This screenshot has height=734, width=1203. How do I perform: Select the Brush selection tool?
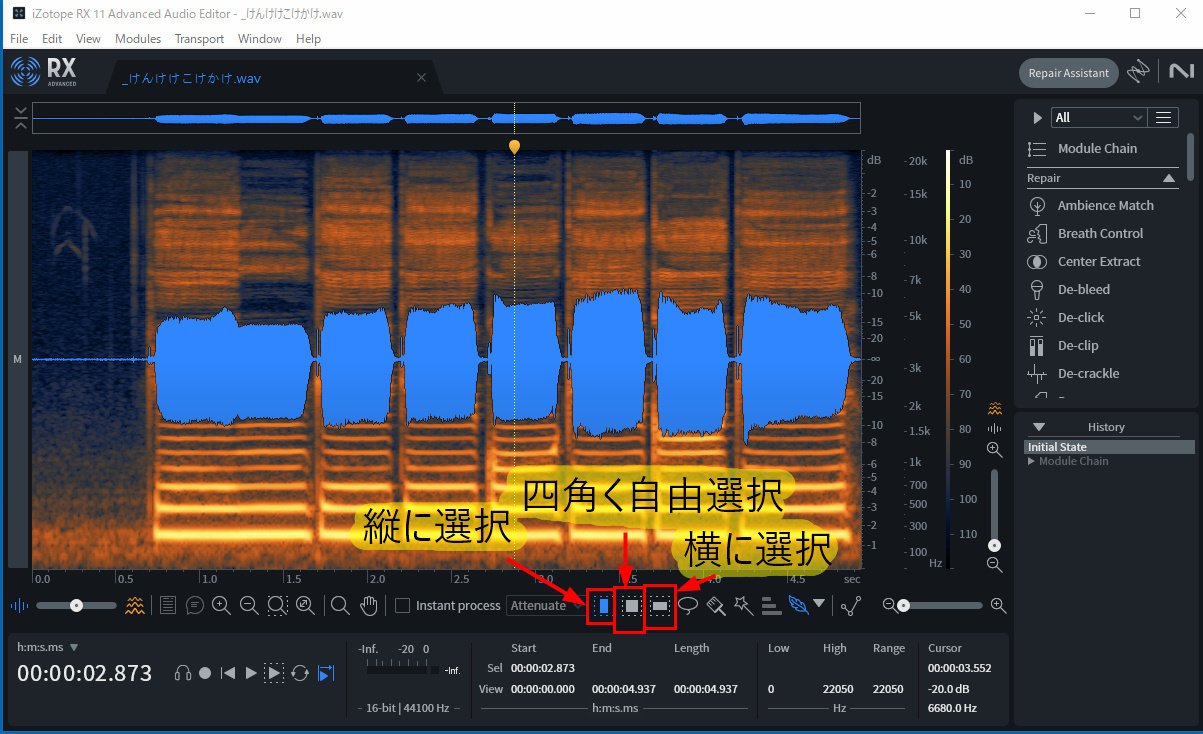(x=716, y=605)
